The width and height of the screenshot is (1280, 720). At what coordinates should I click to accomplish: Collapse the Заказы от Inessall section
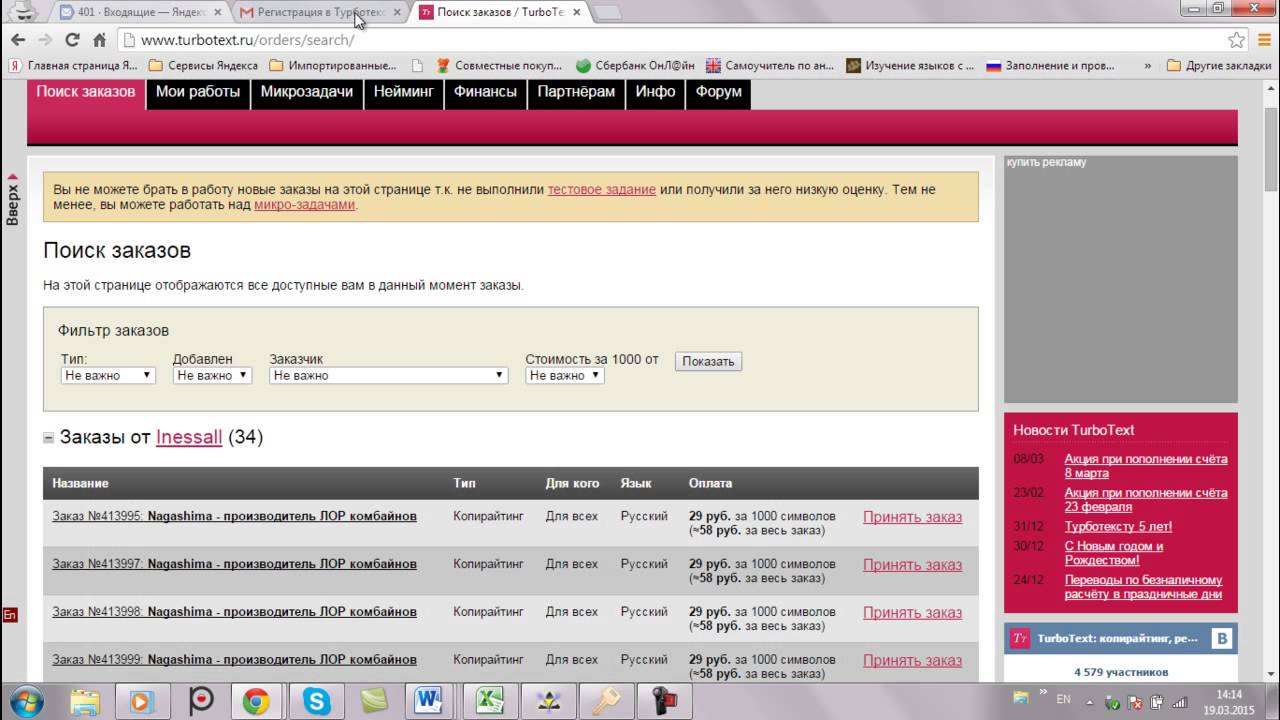point(48,438)
